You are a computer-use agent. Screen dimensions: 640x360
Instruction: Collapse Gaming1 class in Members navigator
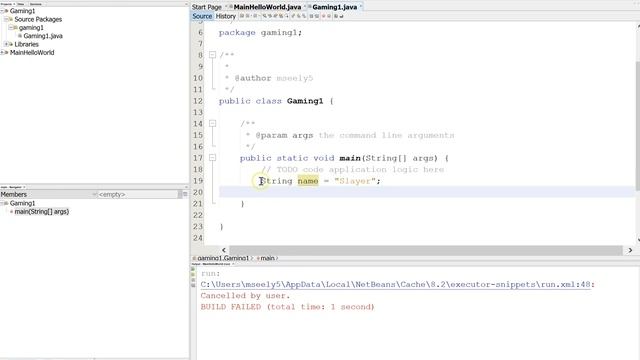pyautogui.click(x=2, y=203)
